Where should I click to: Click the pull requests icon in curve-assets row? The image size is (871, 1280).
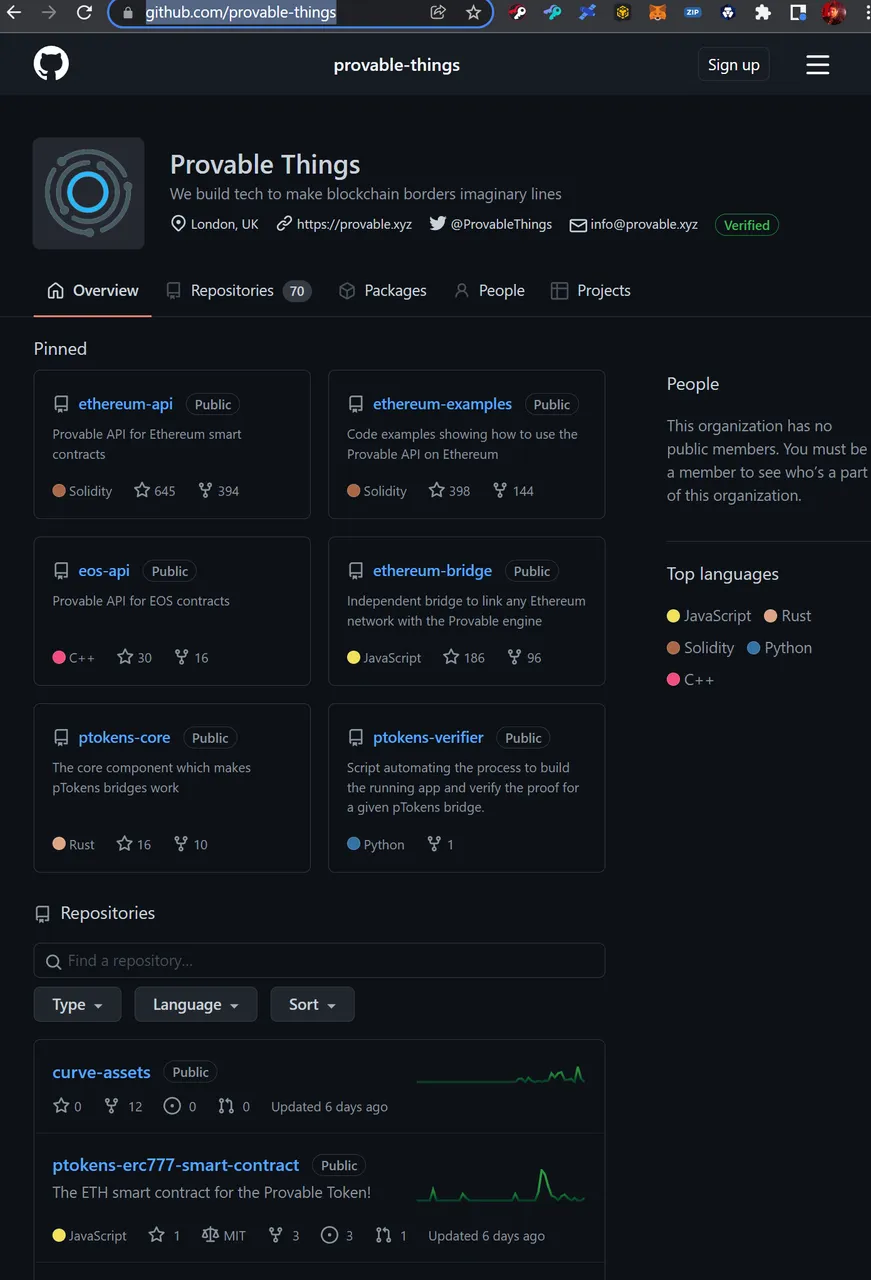tap(226, 1106)
